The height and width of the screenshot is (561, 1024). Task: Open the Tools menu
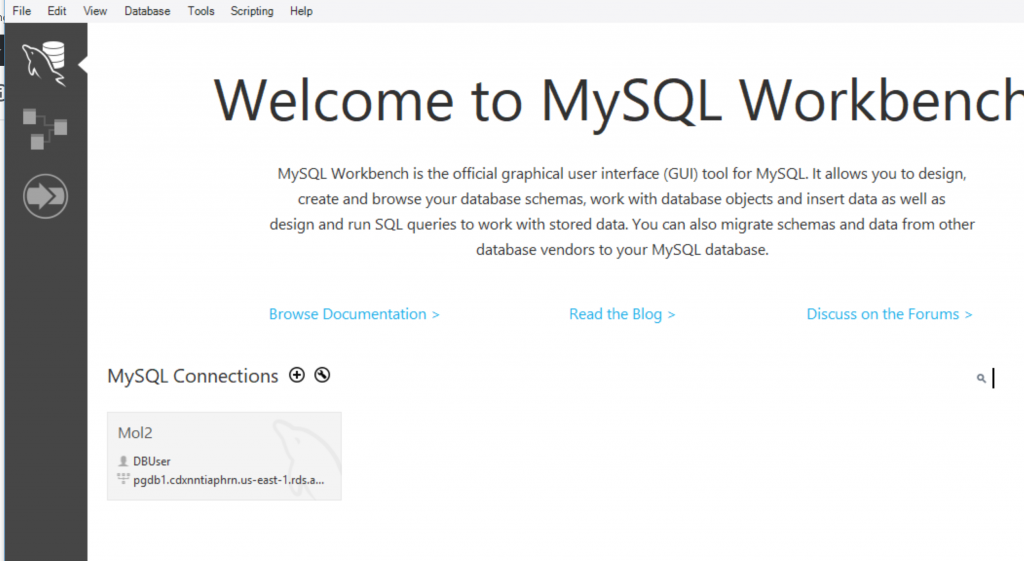(201, 11)
